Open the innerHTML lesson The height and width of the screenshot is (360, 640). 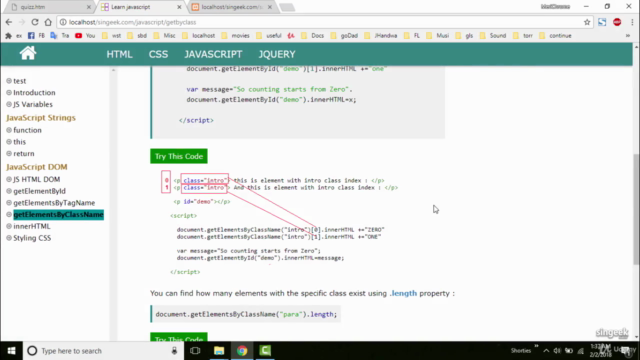coord(31,227)
